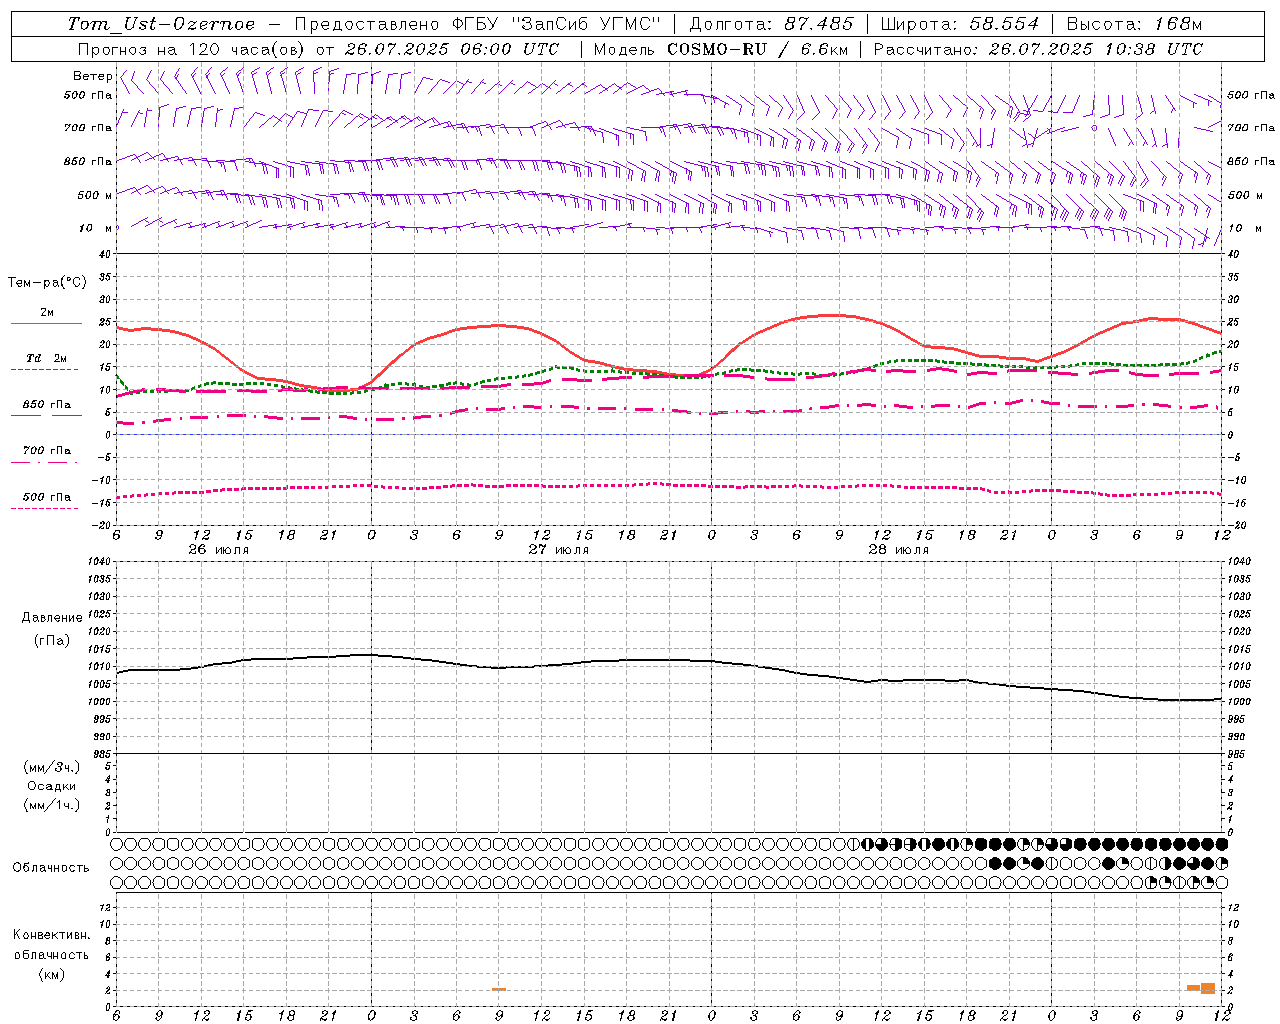1280x1024 pixels.
Task: Click the 26 июля date label
Action: click(219, 550)
